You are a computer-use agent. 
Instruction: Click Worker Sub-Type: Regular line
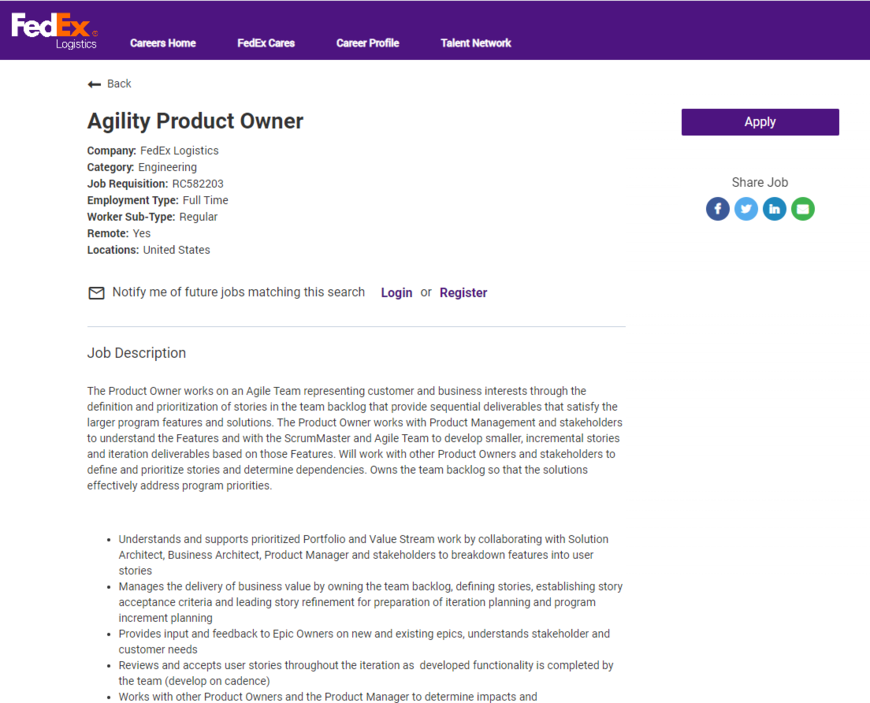point(152,217)
